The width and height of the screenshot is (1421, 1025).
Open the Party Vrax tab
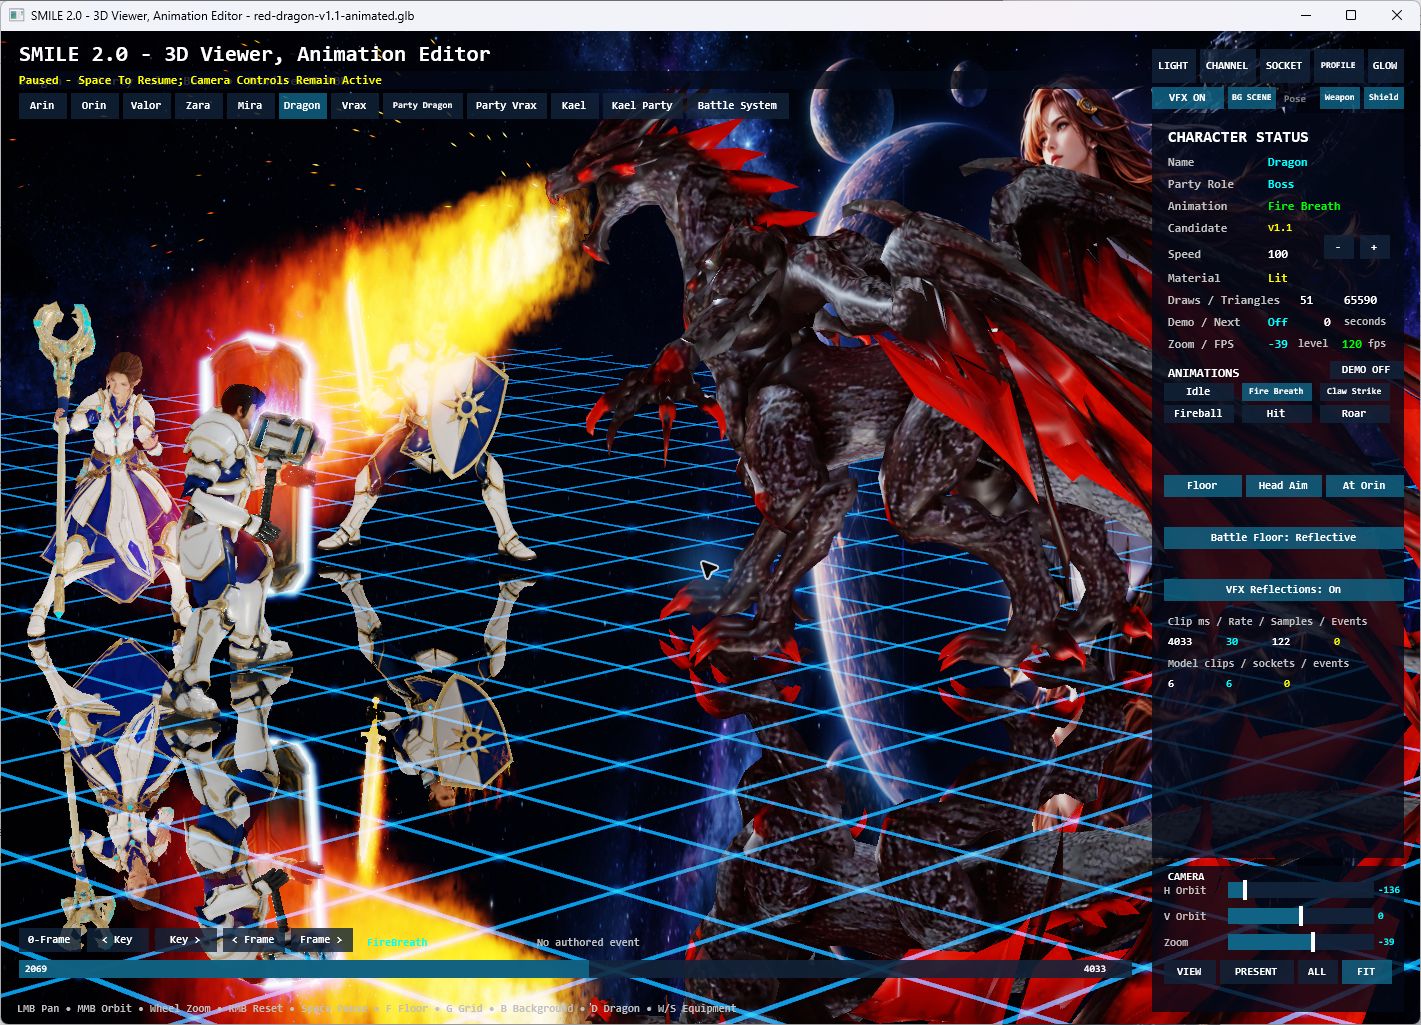point(506,105)
